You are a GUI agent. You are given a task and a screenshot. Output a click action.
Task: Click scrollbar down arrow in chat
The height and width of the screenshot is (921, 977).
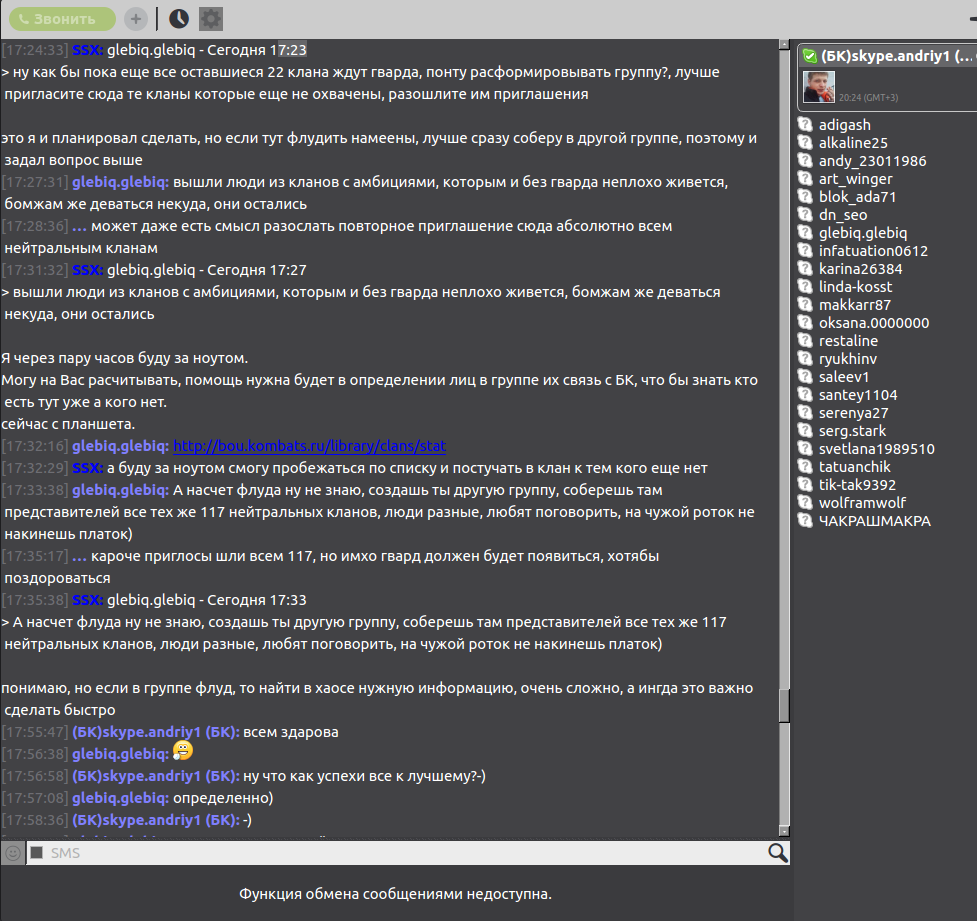(x=784, y=831)
